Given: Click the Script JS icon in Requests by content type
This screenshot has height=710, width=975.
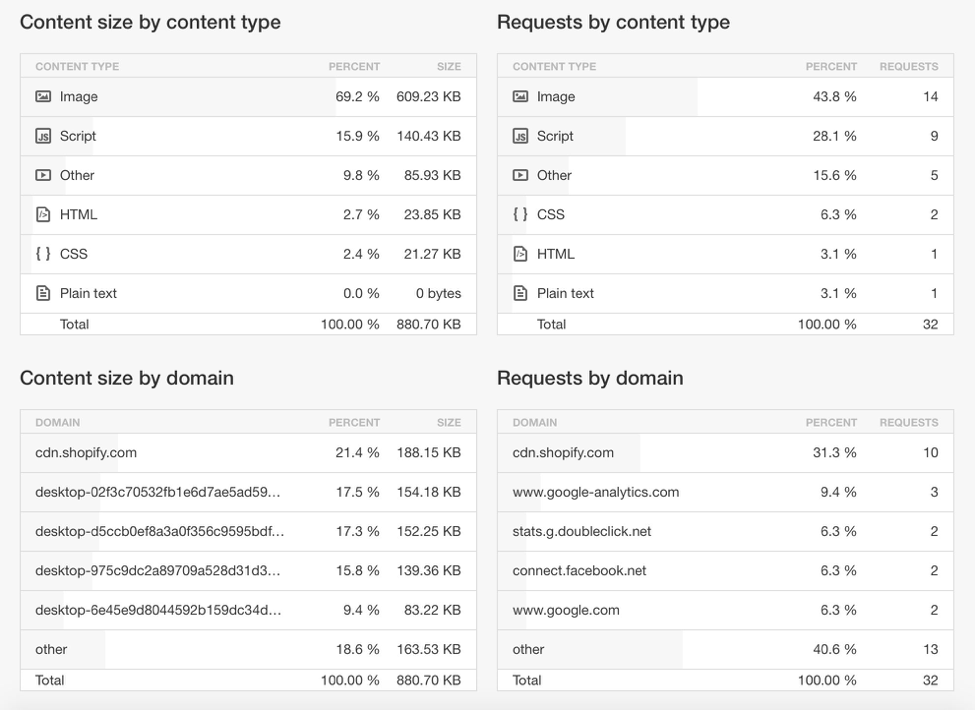Looking at the screenshot, I should (520, 136).
